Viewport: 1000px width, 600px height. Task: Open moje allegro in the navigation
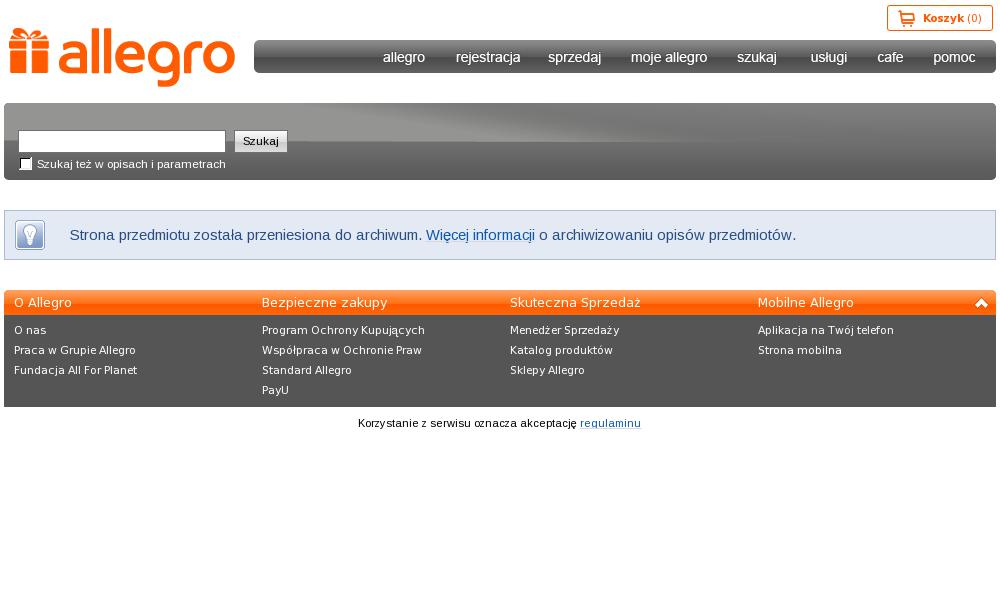point(669,57)
